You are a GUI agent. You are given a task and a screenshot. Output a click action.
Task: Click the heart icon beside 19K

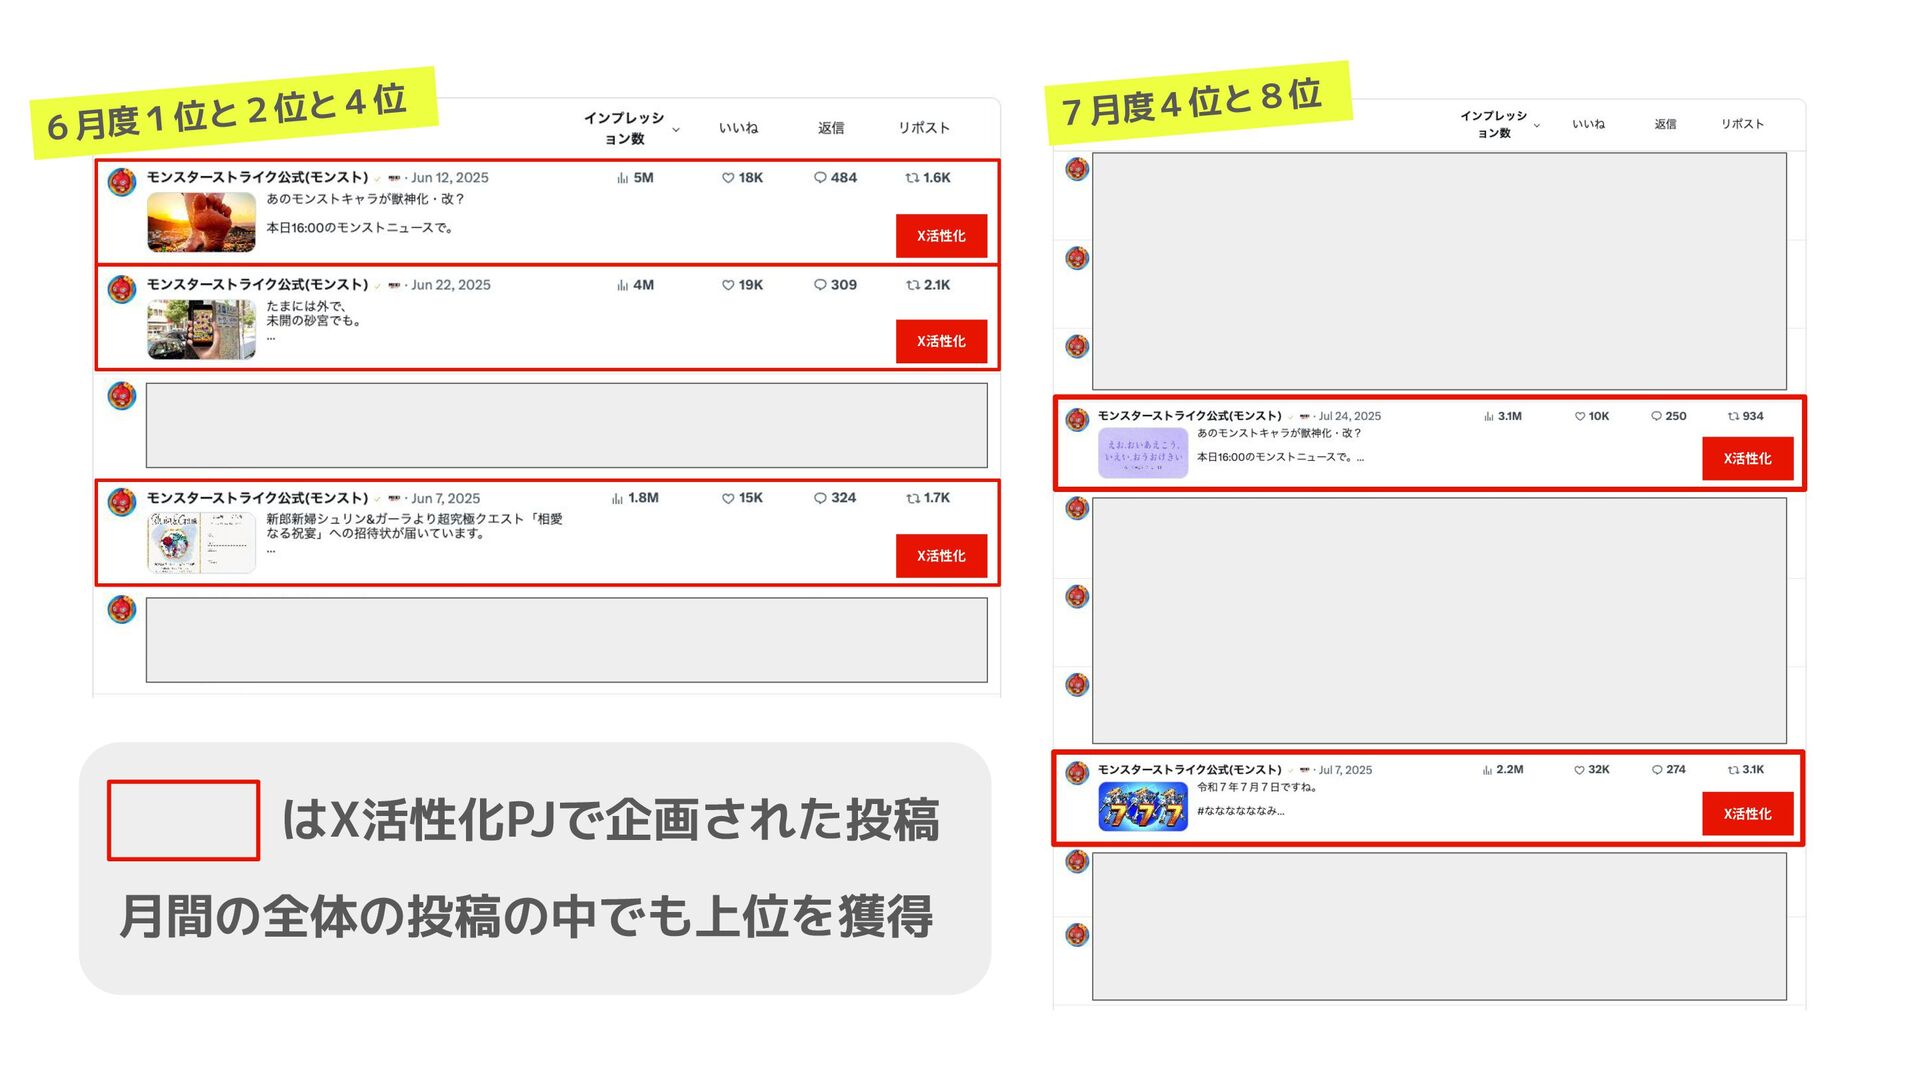[728, 285]
